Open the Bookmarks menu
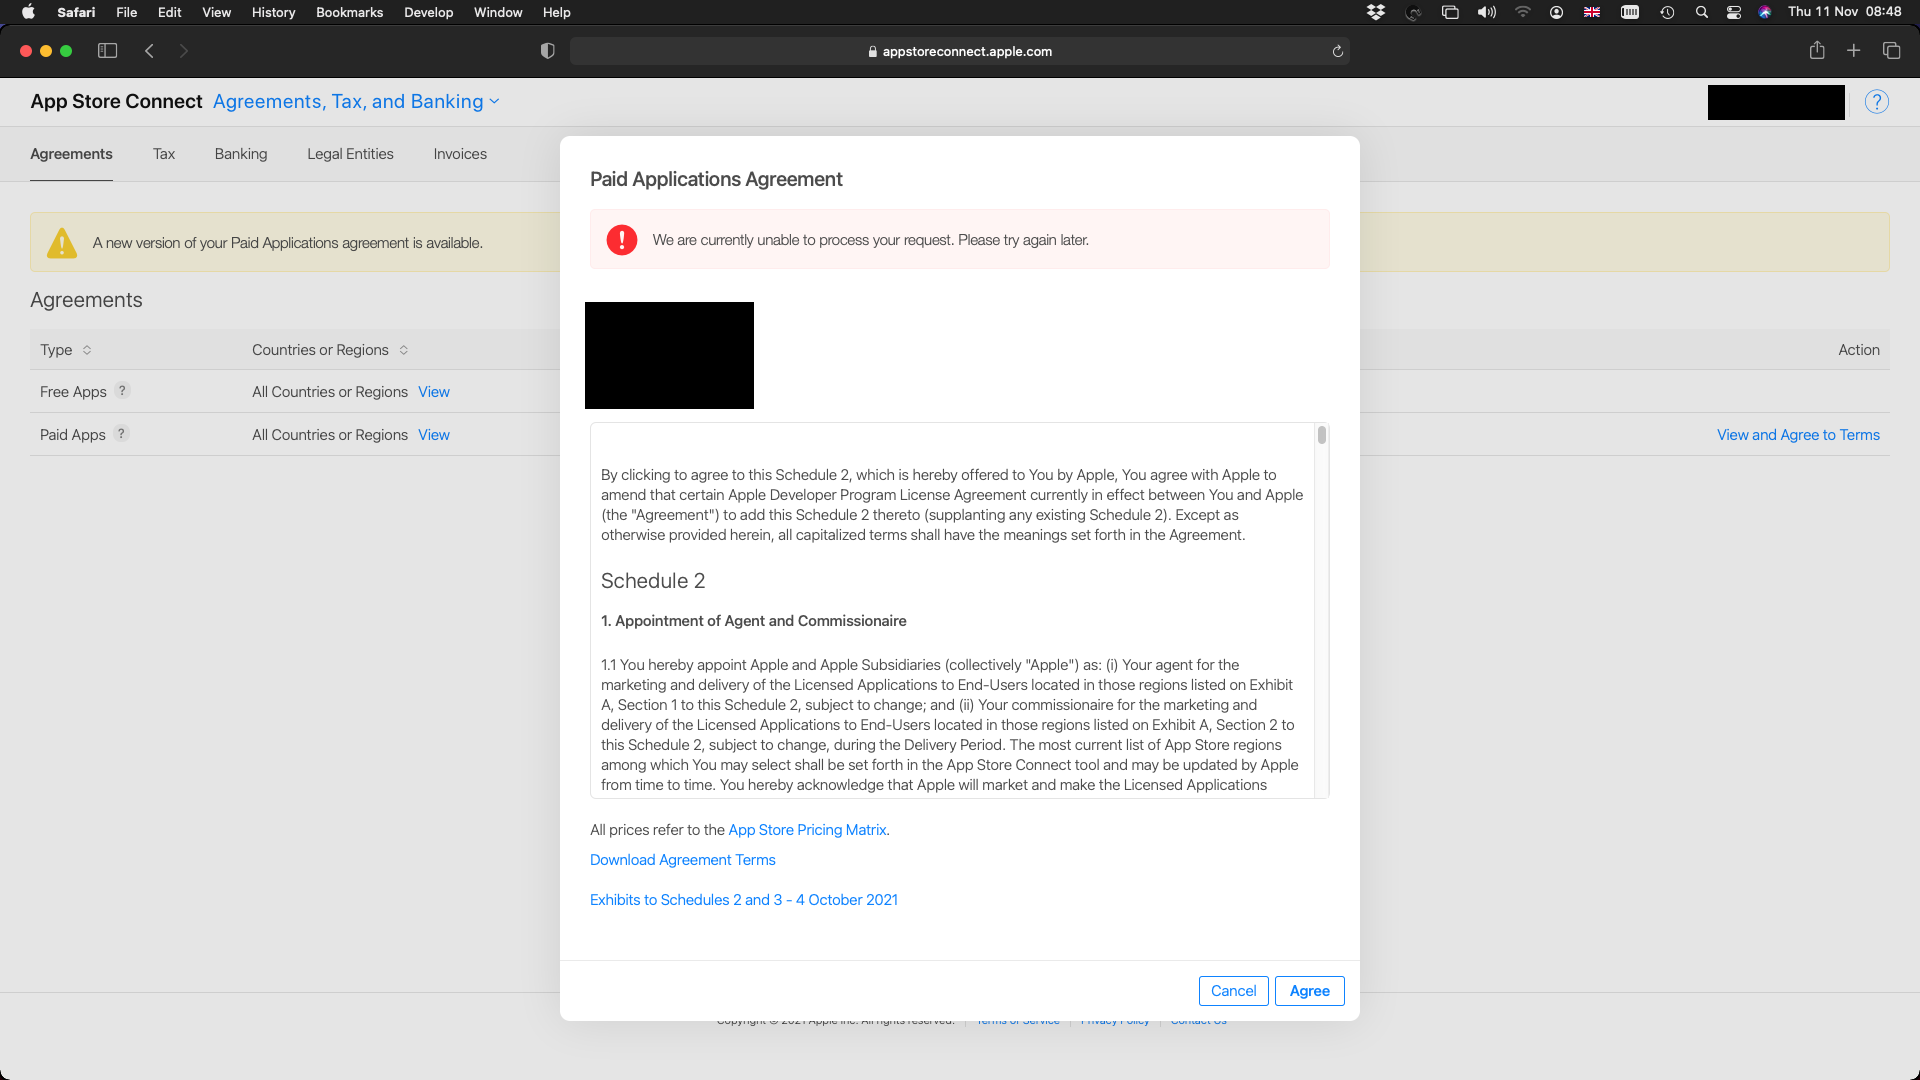 (349, 12)
